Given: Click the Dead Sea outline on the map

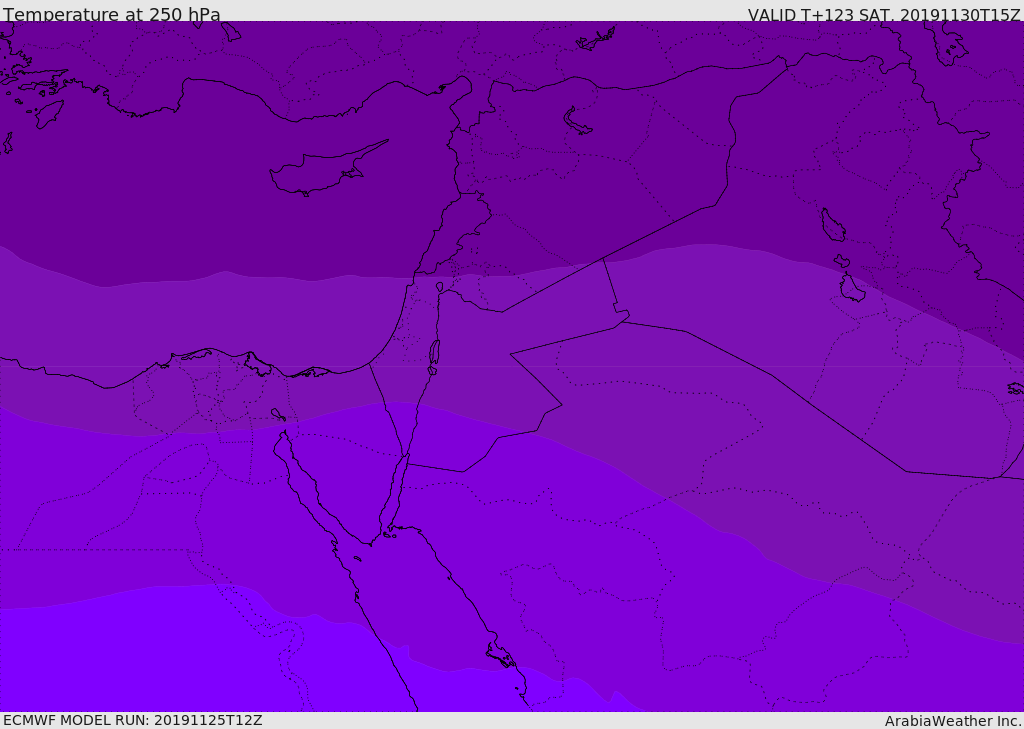Looking at the screenshot, I should point(434,353).
